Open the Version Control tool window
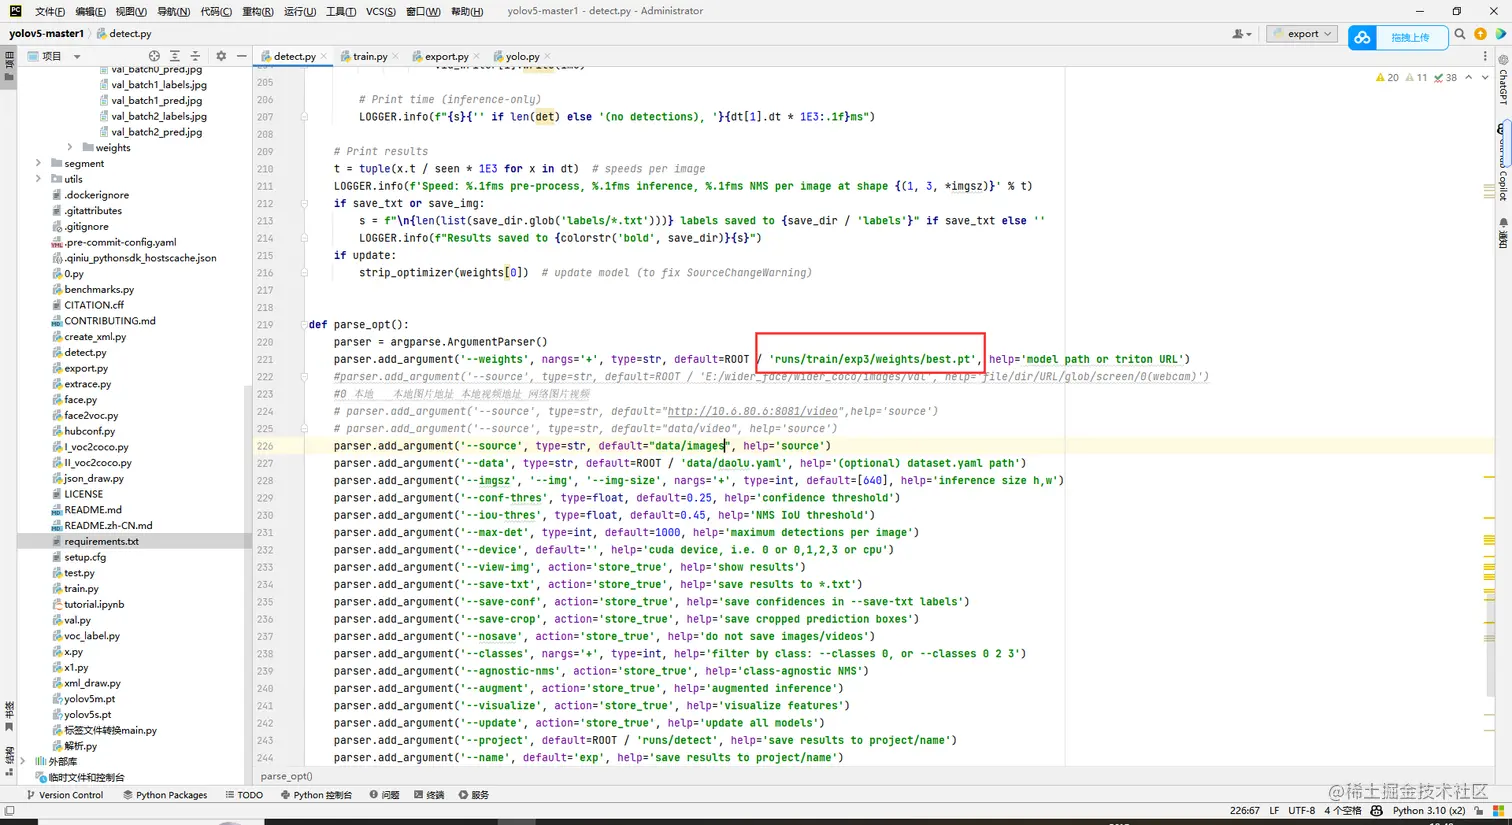The height and width of the screenshot is (825, 1512). point(65,795)
